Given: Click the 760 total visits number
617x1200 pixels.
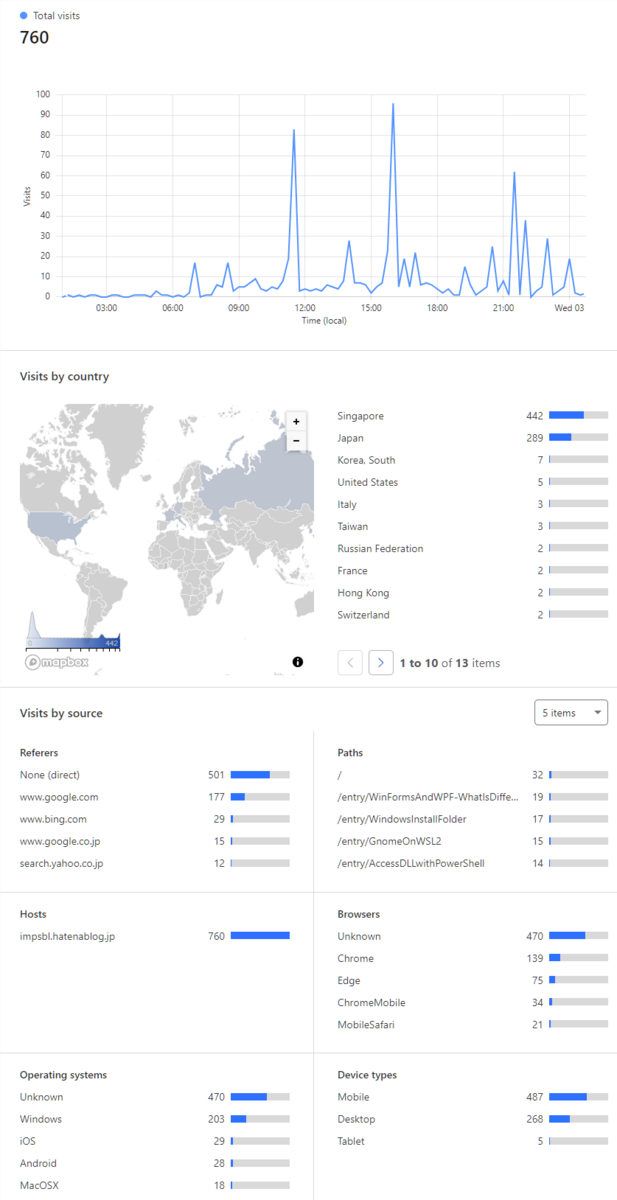Looking at the screenshot, I should click(x=34, y=38).
